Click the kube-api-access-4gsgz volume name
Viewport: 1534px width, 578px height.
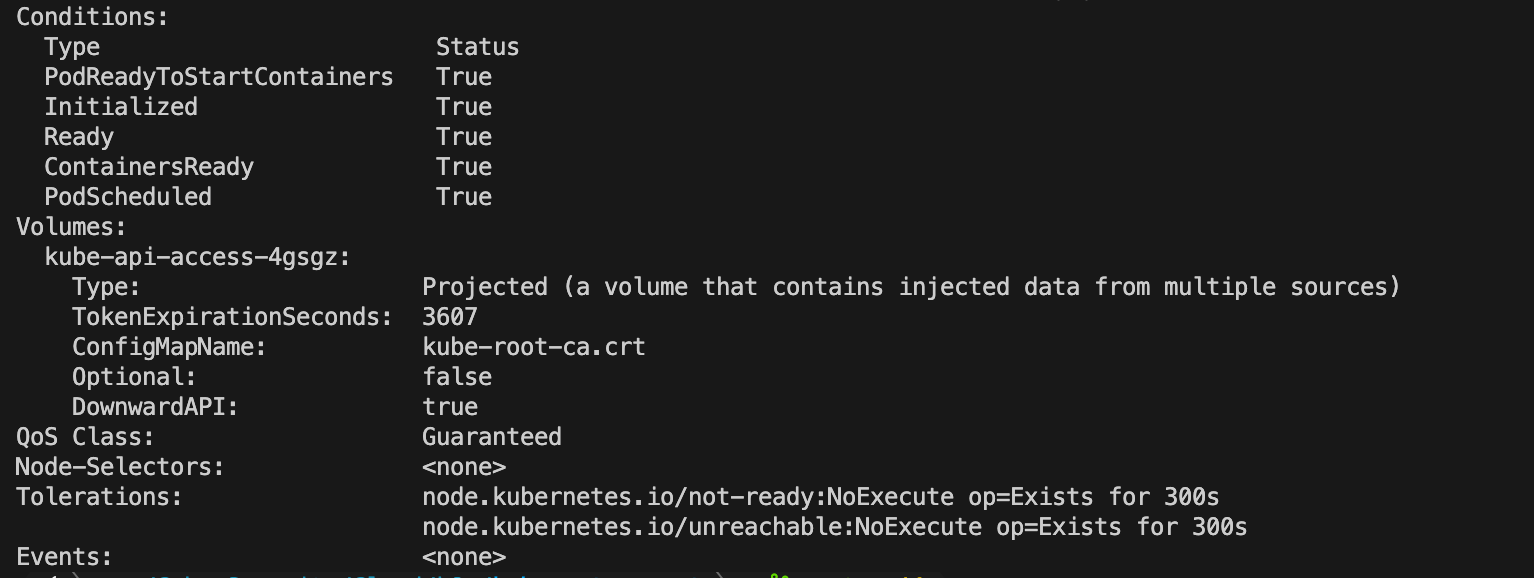[x=197, y=257]
